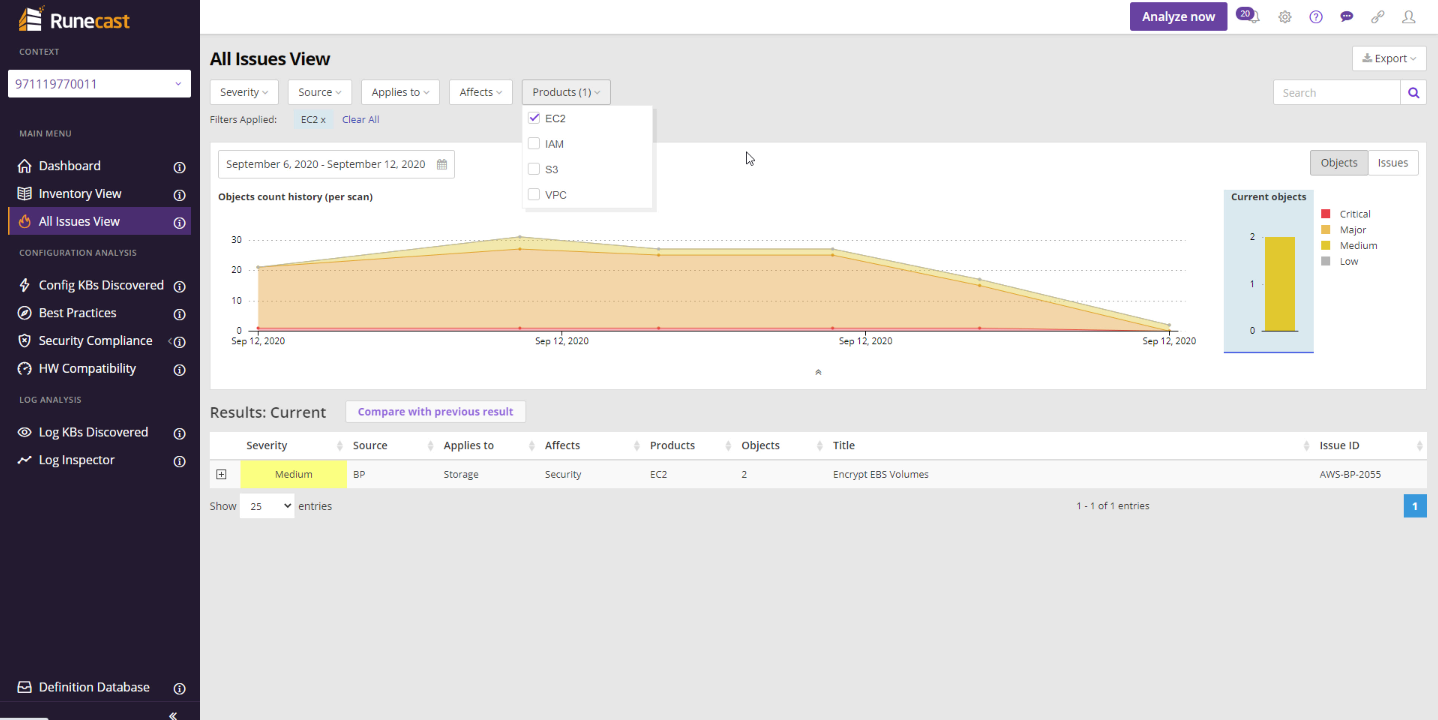Check the IAM product checkbox
This screenshot has height=720, width=1438.
(534, 144)
